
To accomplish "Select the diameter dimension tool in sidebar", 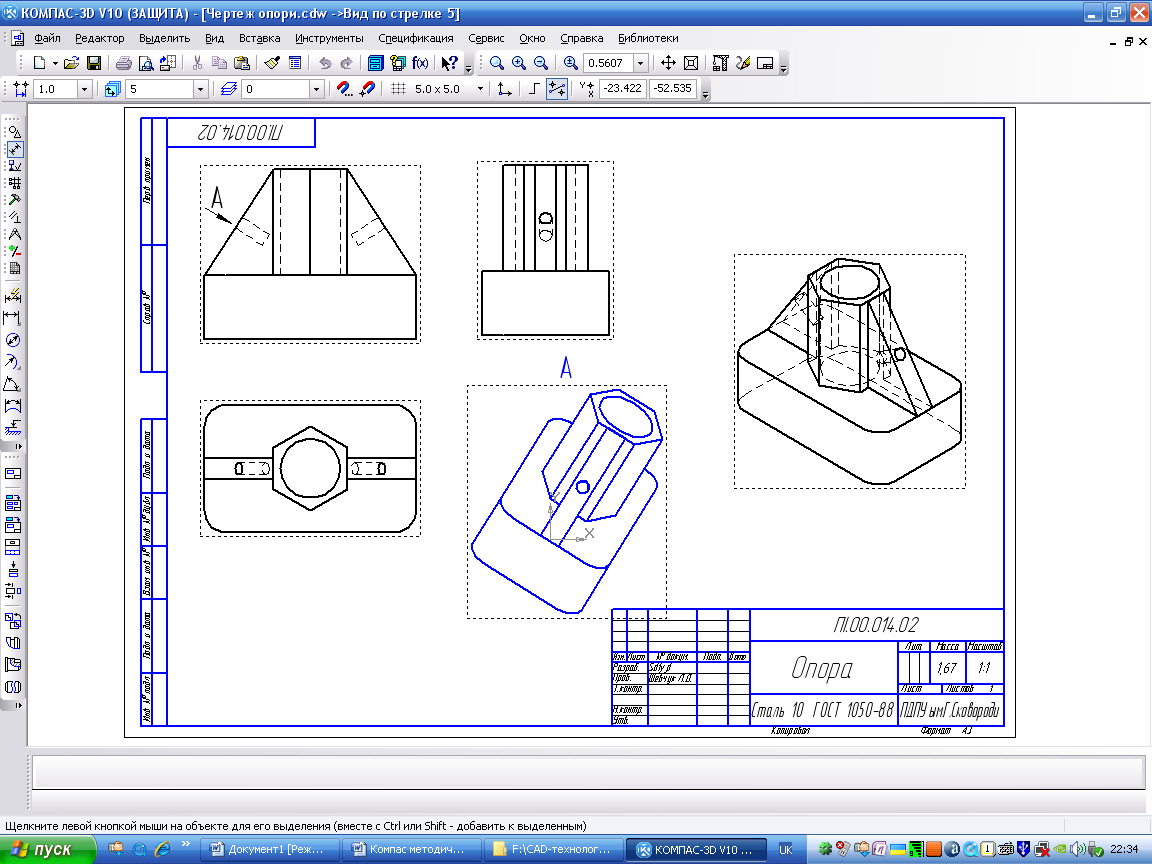I will coord(14,340).
